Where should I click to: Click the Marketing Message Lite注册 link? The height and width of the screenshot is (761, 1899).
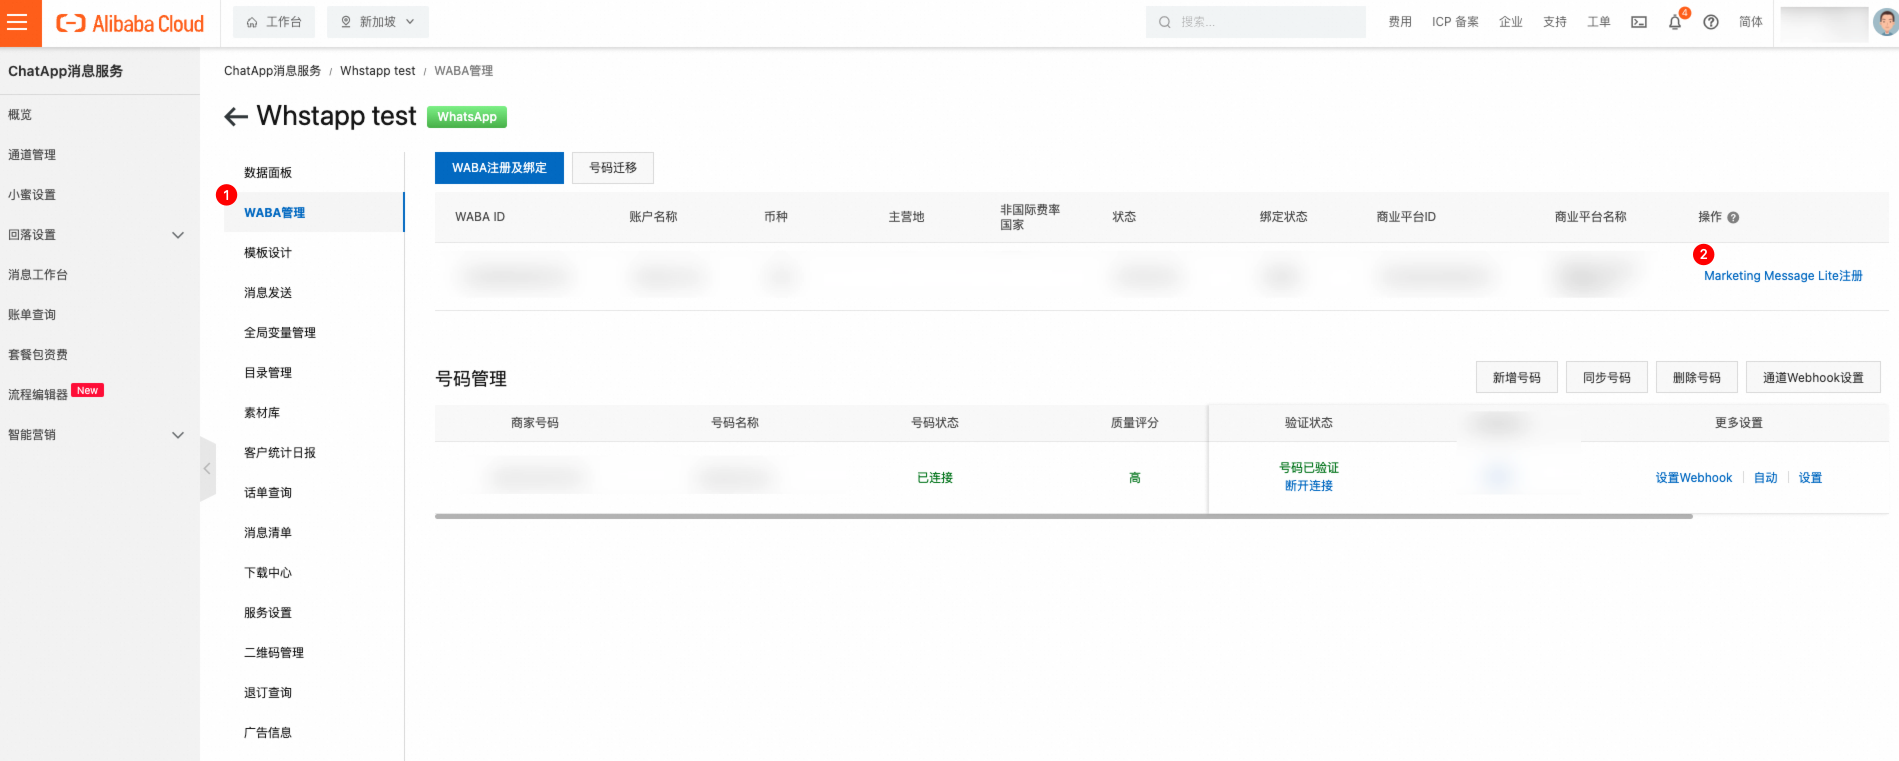[1783, 276]
